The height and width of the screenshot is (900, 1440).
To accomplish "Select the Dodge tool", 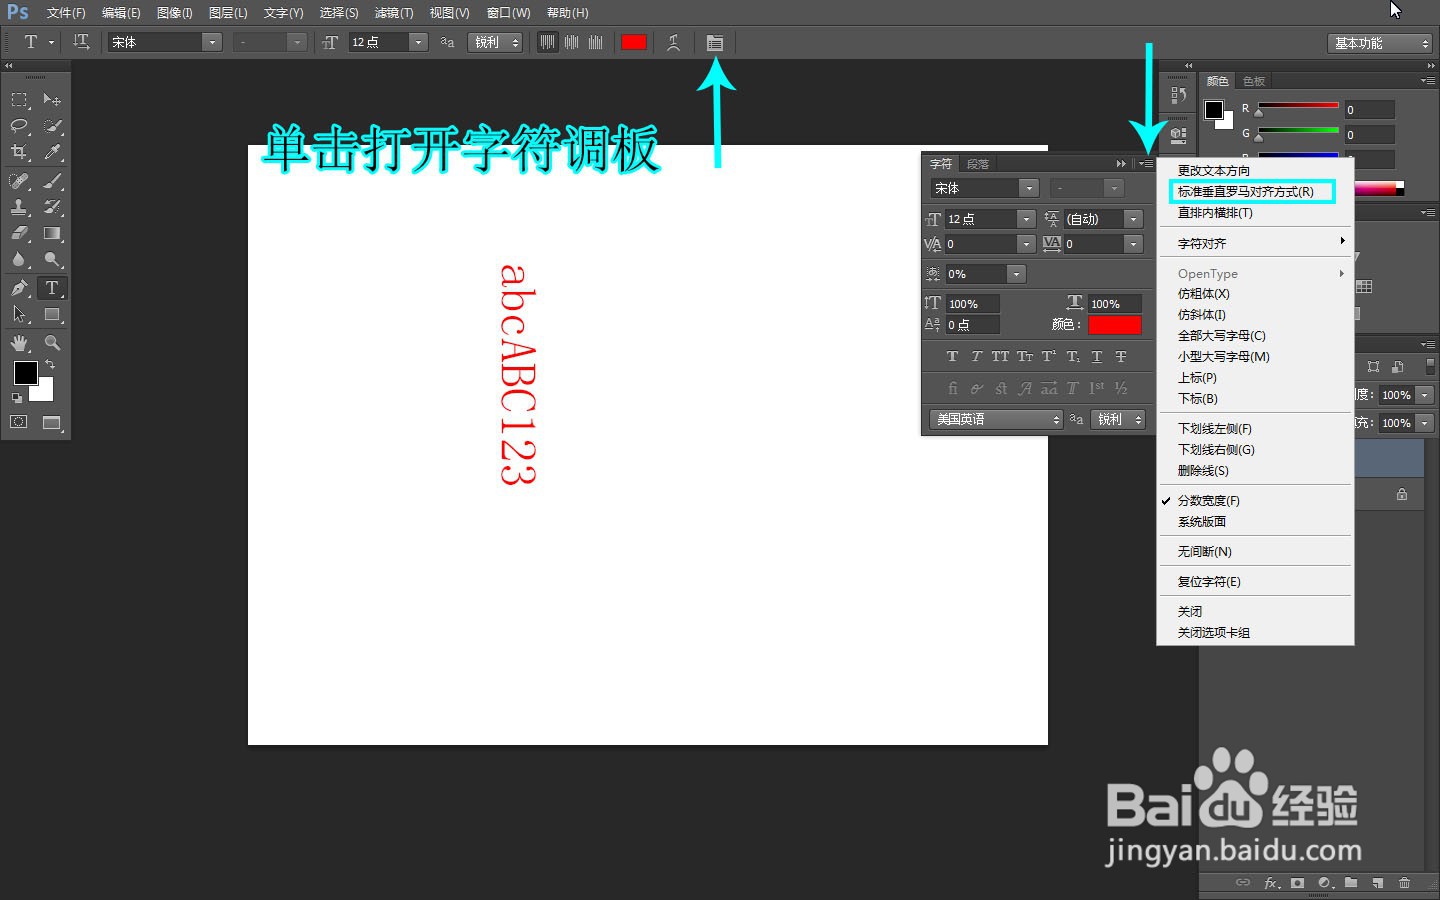I will pyautogui.click(x=52, y=259).
